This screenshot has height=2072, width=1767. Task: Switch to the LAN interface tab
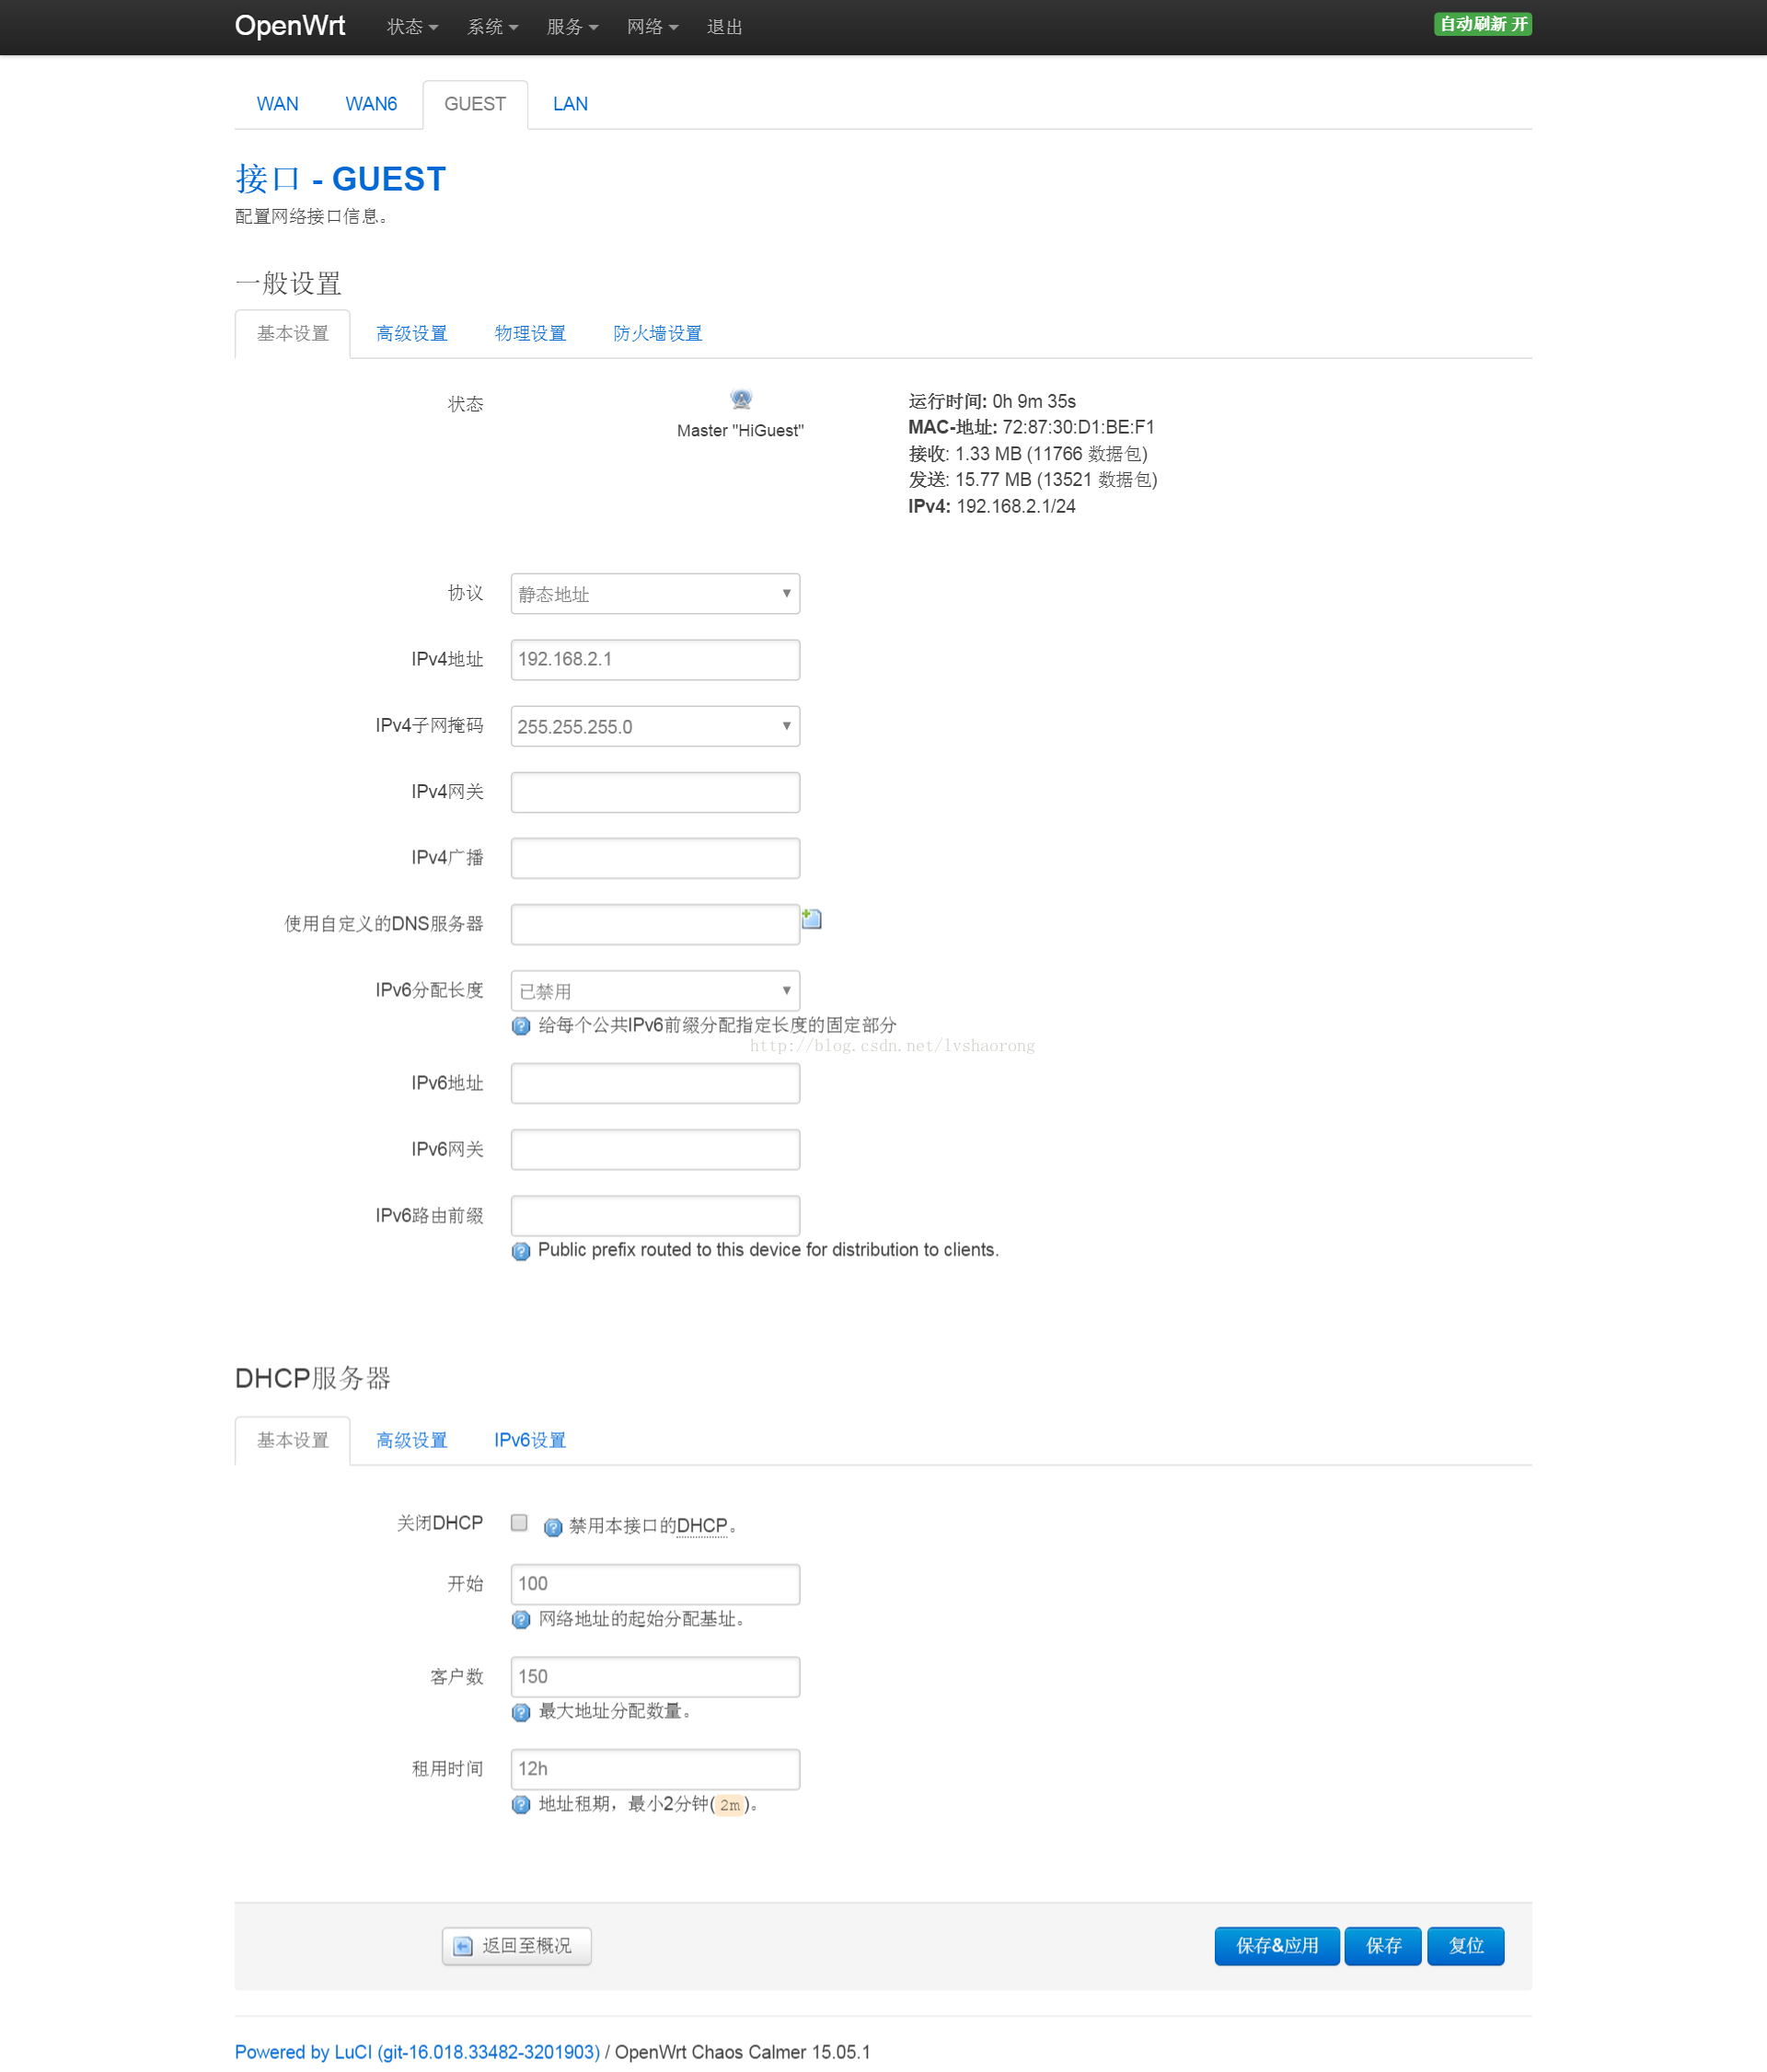pos(570,104)
